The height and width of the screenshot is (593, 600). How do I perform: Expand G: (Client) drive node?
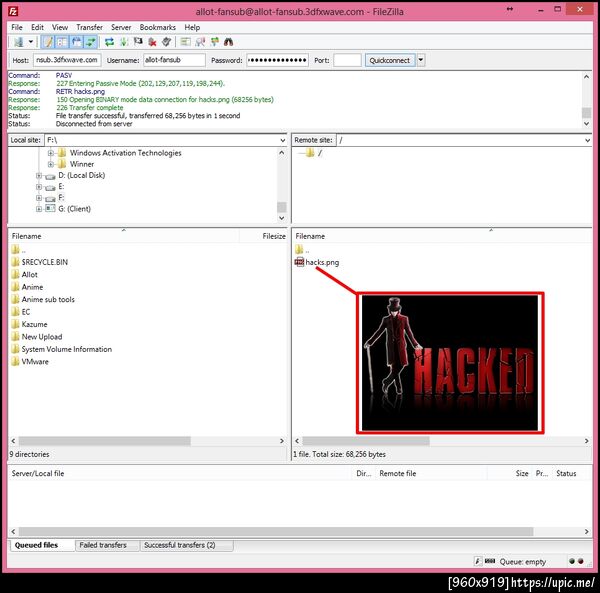point(39,209)
